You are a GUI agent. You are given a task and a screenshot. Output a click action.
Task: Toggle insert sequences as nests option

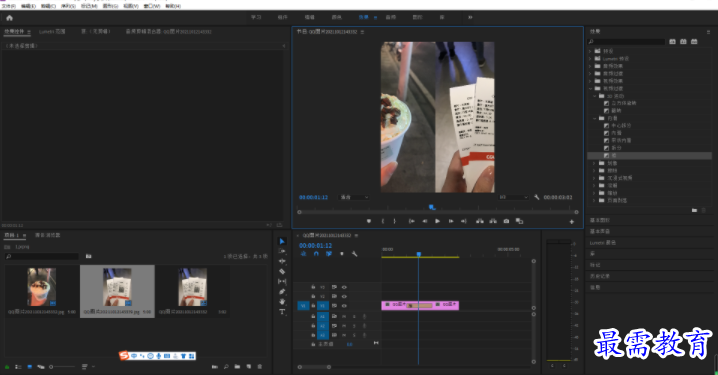303,254
